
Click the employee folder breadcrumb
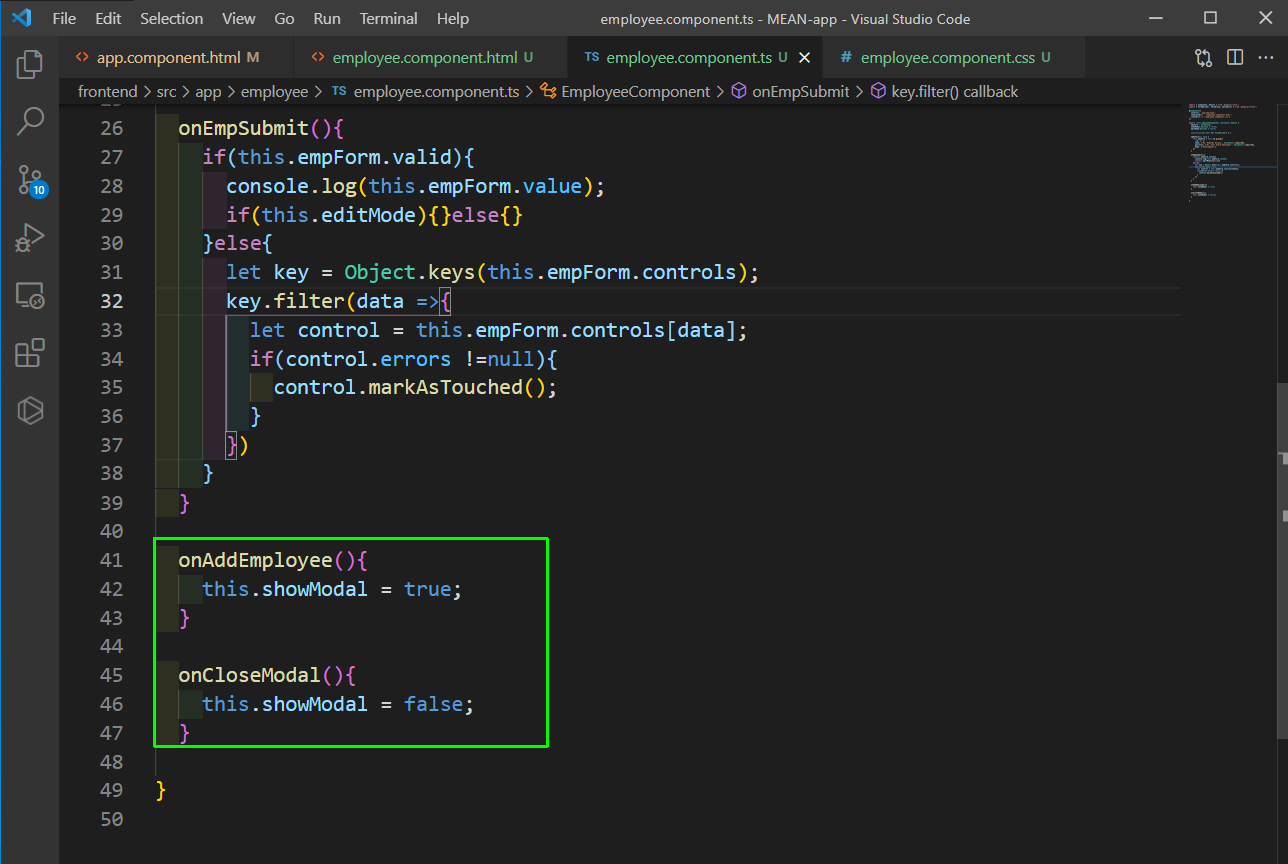274,91
